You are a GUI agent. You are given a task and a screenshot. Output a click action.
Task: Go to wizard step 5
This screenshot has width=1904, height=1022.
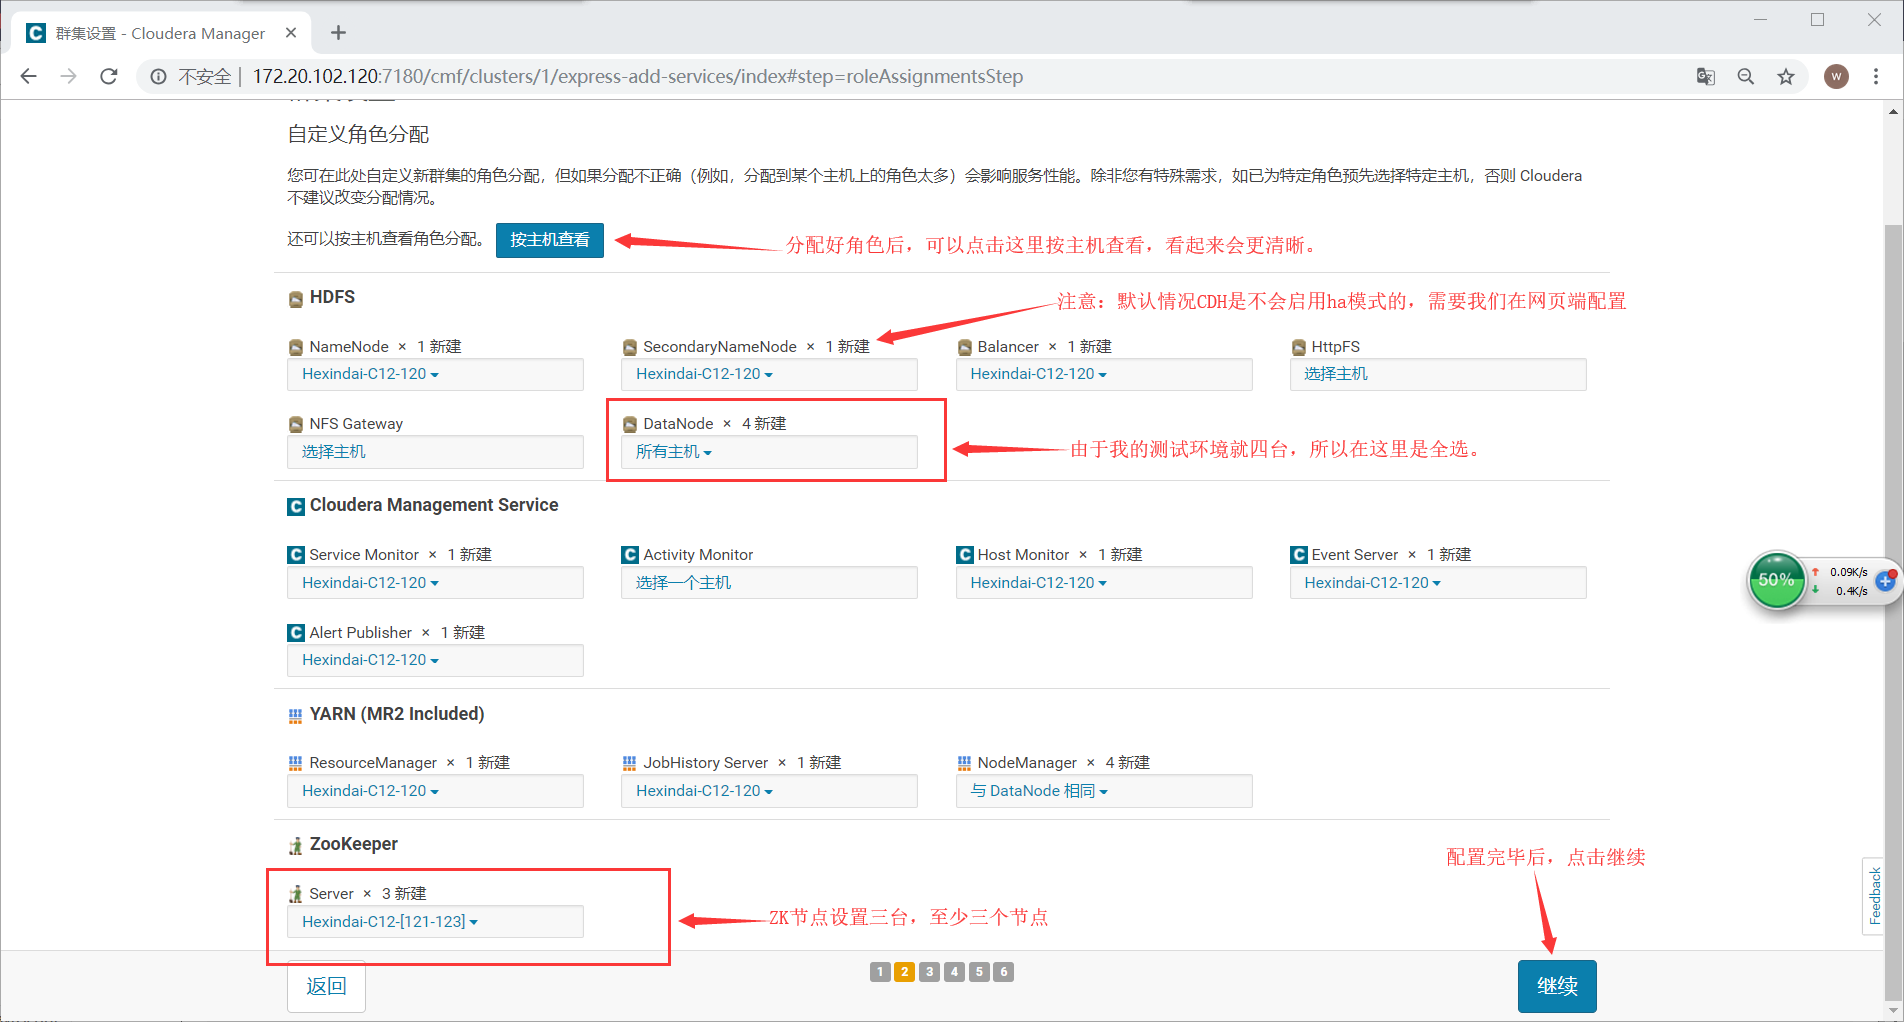click(979, 972)
